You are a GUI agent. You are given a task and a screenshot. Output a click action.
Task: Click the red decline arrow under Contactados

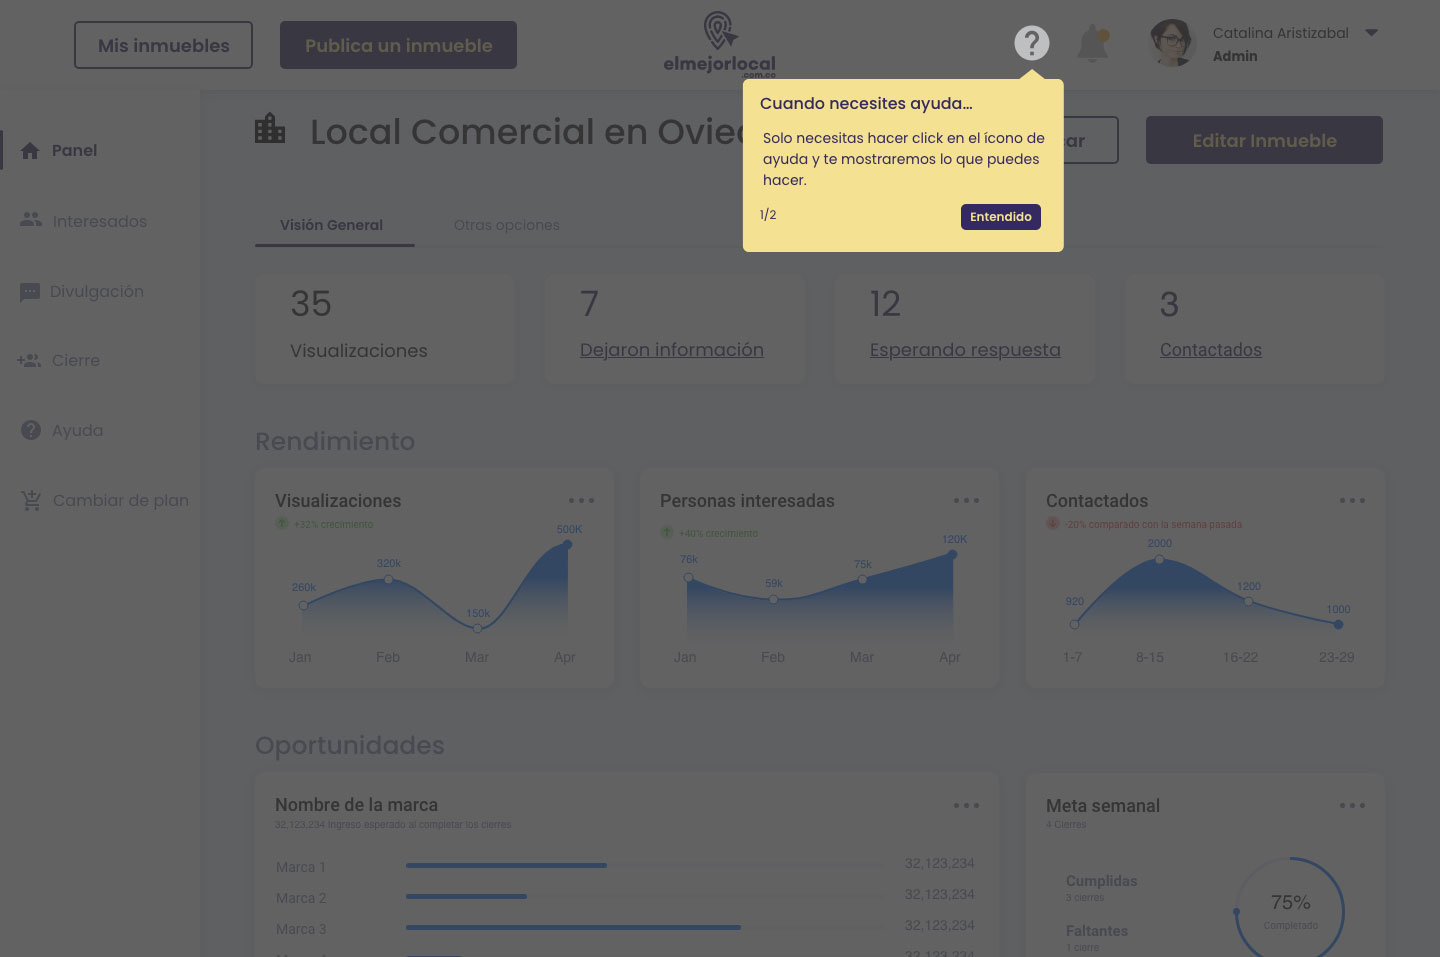[x=1053, y=523]
